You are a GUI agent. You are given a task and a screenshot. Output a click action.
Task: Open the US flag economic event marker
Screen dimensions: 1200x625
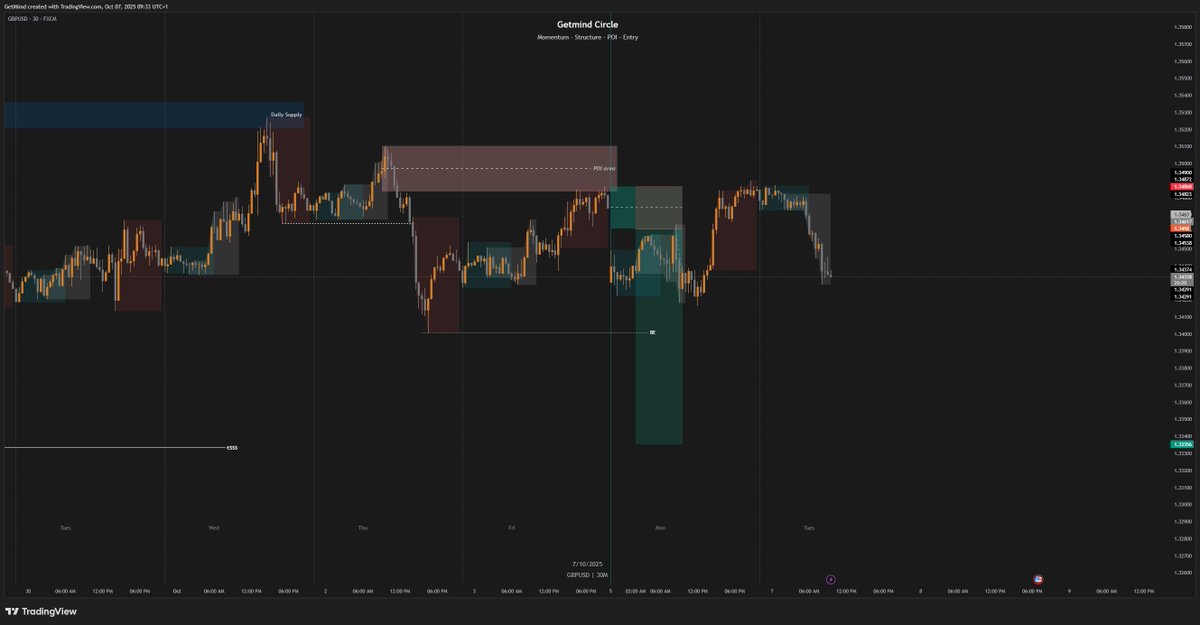click(x=1038, y=579)
